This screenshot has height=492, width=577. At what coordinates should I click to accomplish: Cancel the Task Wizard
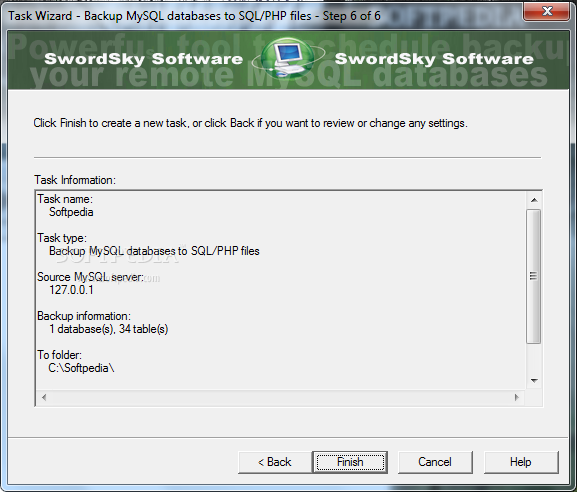click(435, 462)
